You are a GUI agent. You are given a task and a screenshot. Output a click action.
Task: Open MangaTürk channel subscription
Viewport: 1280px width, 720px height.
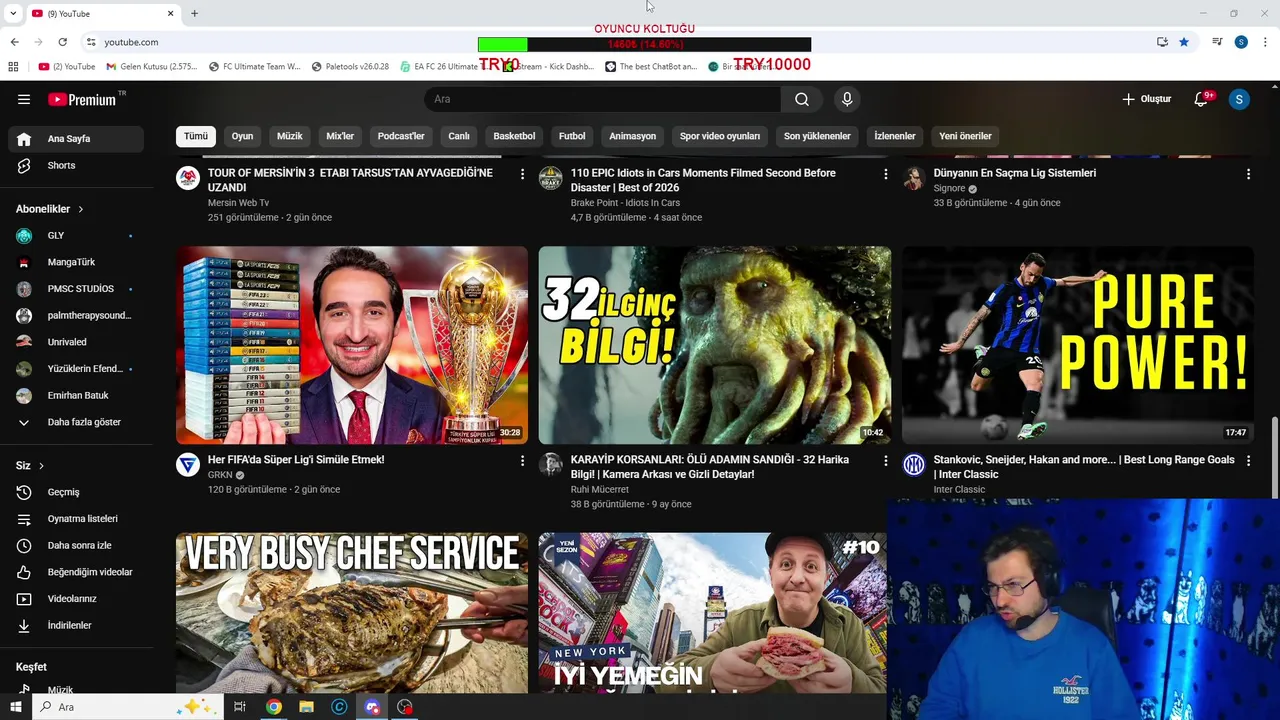coord(76,262)
